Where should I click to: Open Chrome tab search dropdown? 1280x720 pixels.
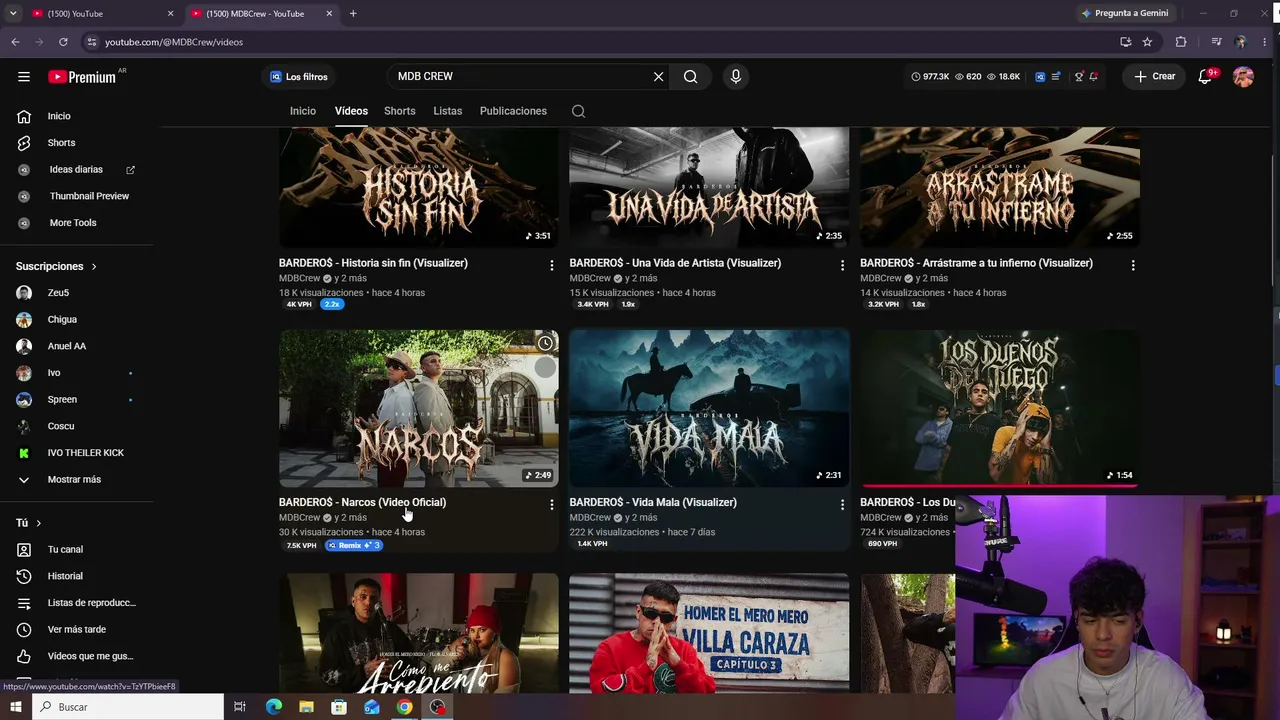(13, 13)
